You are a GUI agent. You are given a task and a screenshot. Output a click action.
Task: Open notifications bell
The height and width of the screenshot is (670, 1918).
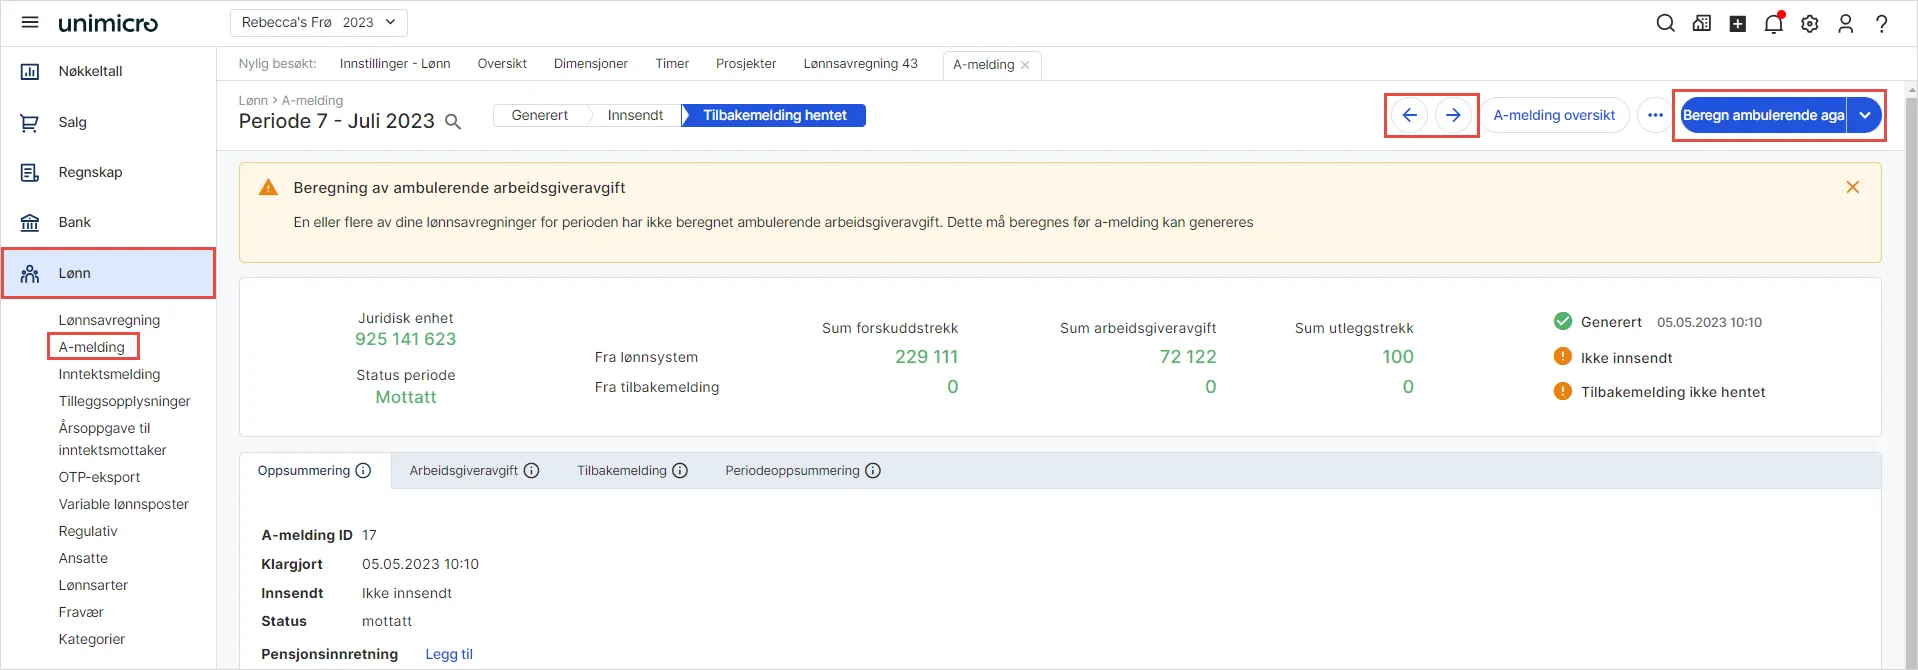[x=1773, y=23]
